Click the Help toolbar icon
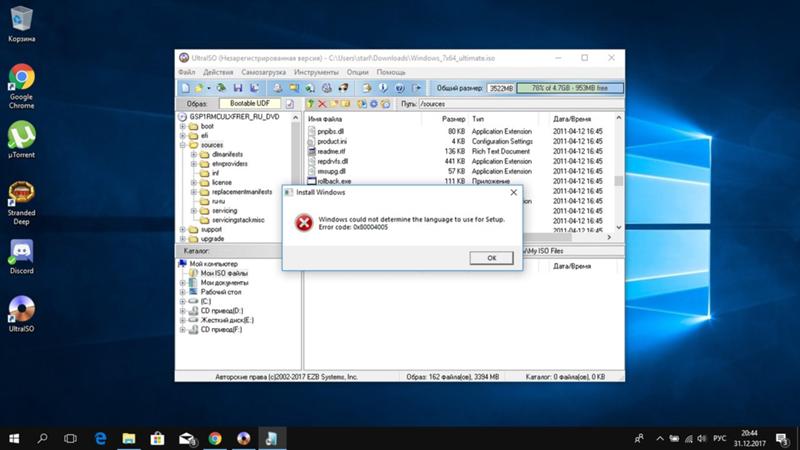The image size is (800, 450). point(399,88)
